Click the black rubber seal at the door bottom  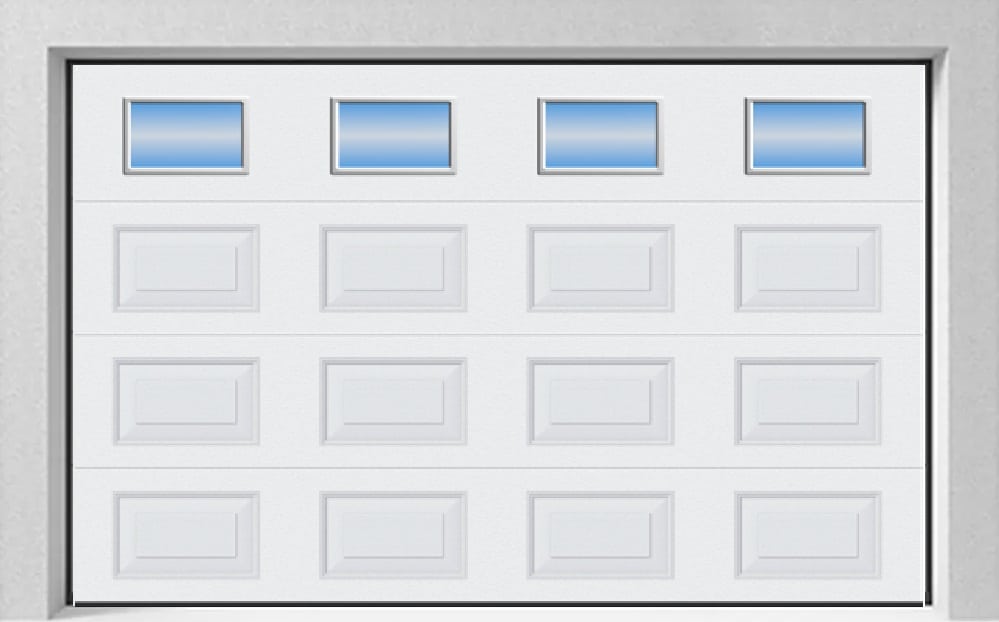[x=498, y=603]
